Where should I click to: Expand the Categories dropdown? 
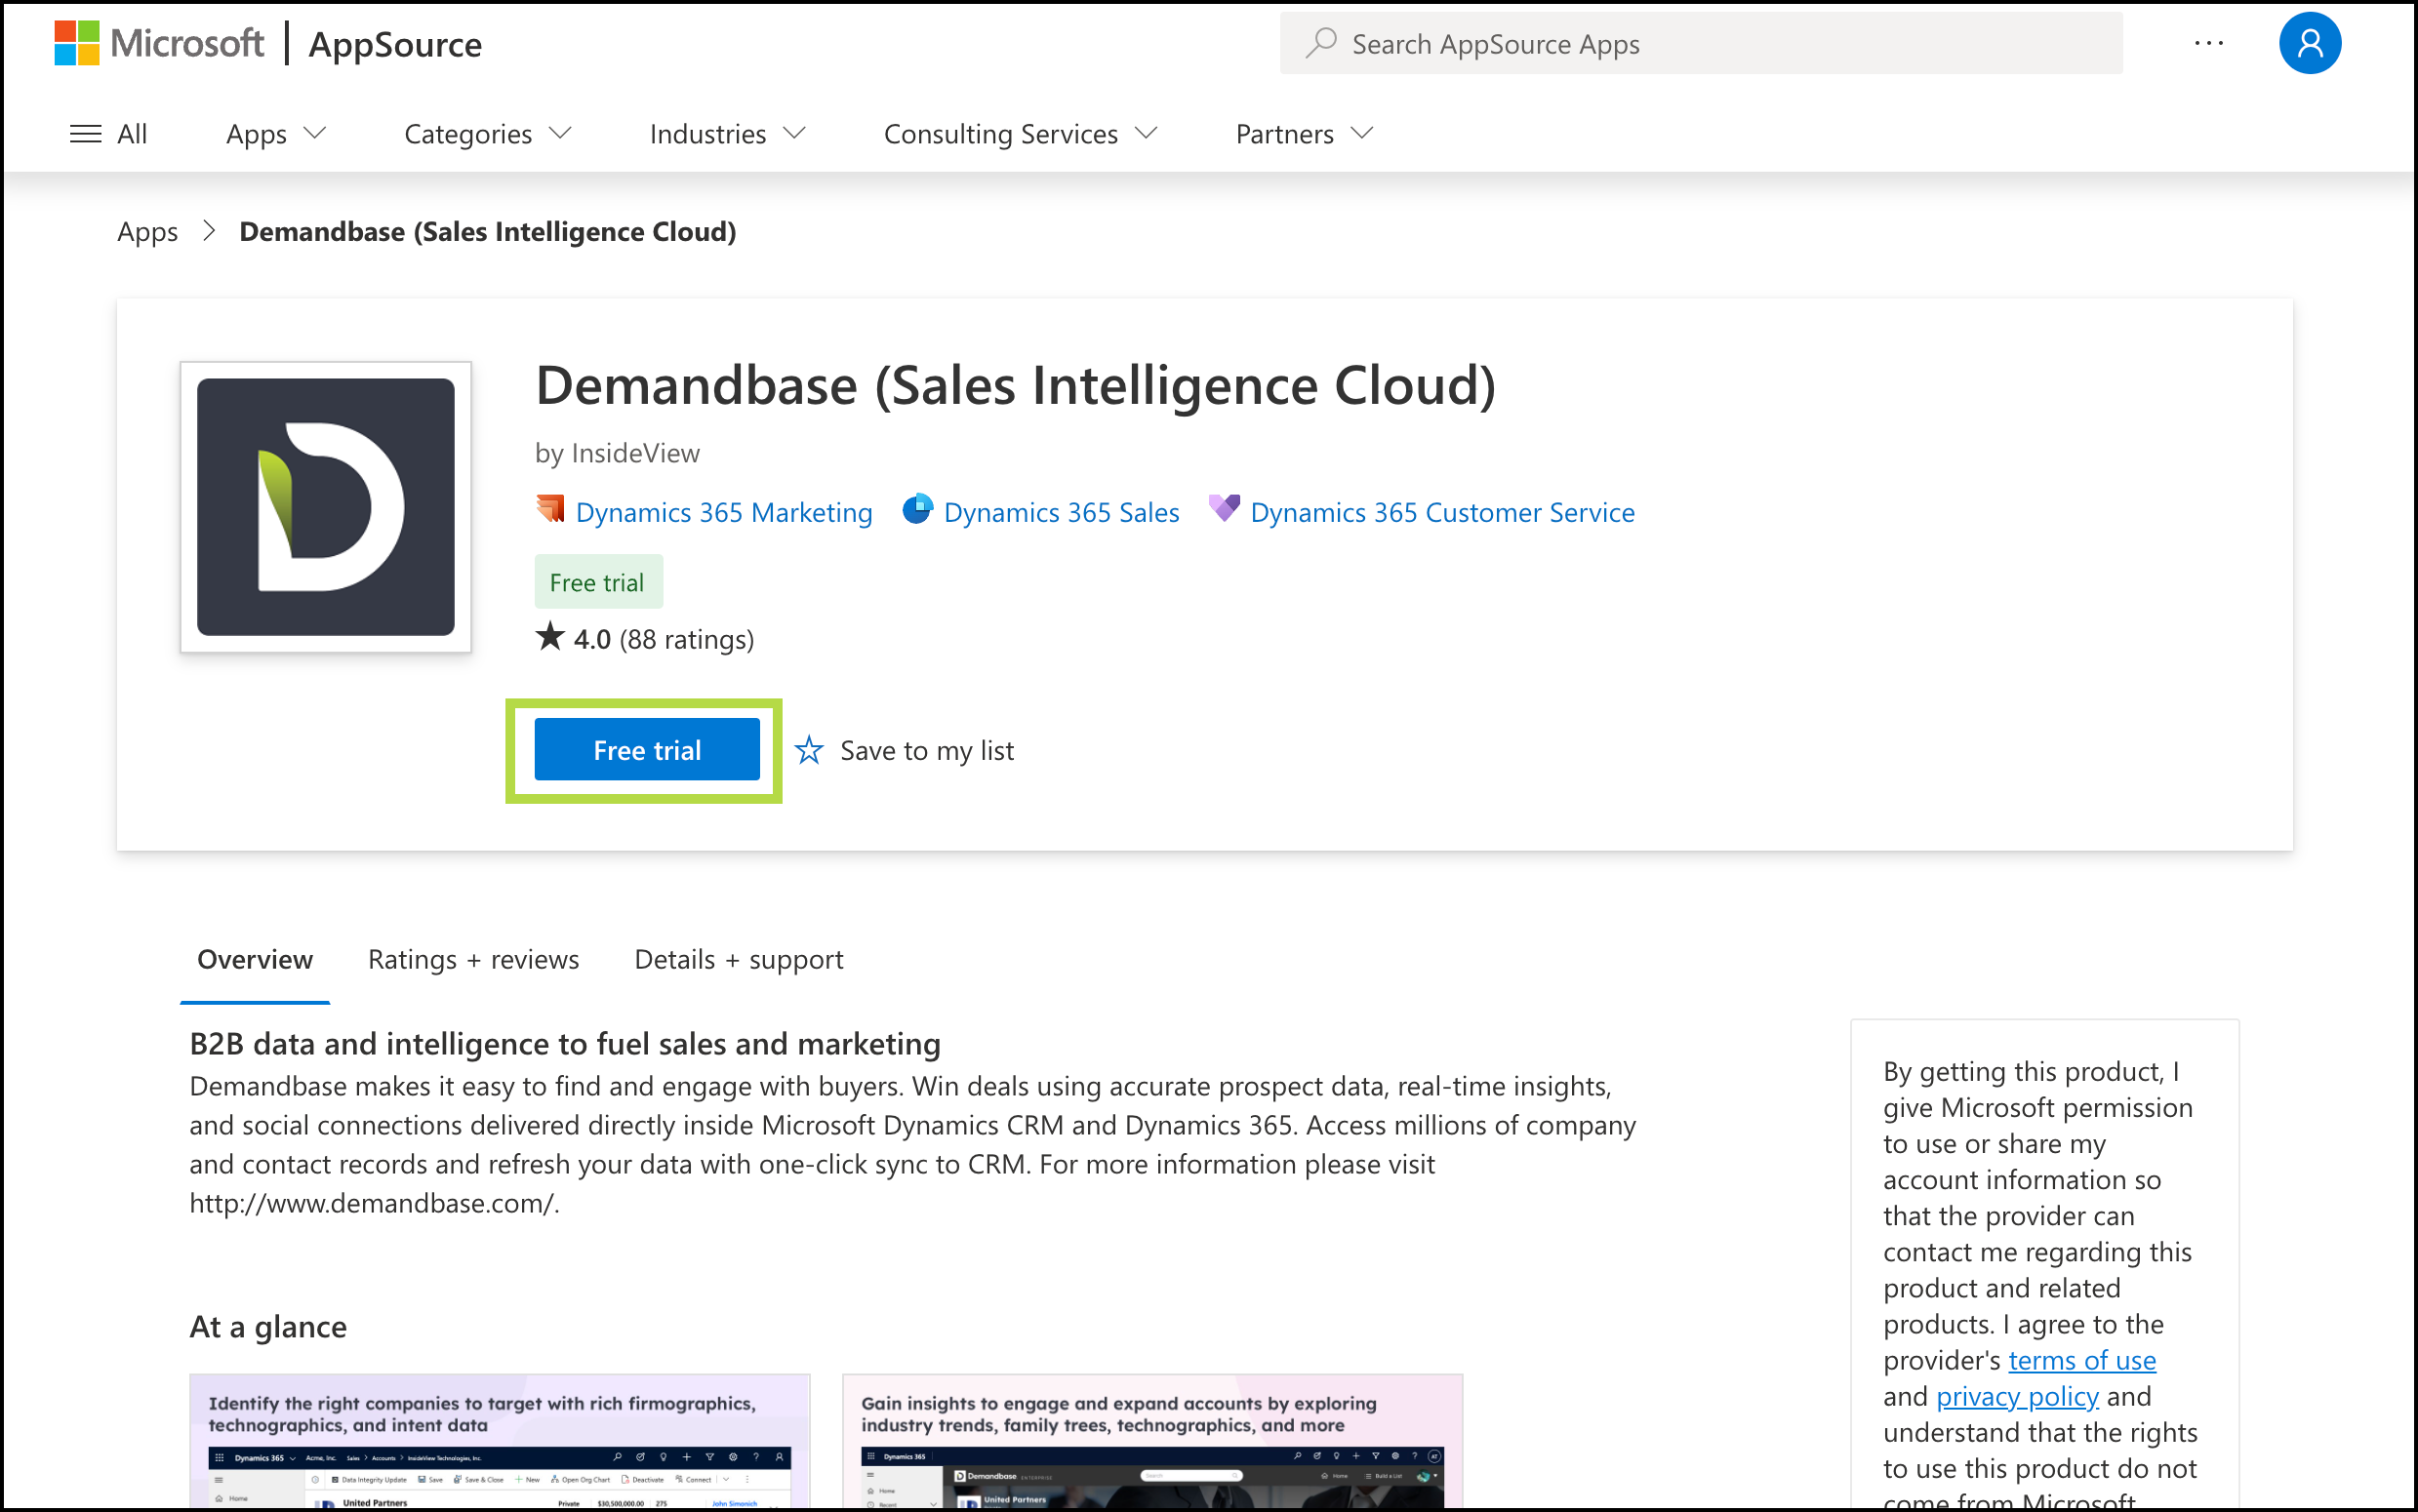coord(488,133)
